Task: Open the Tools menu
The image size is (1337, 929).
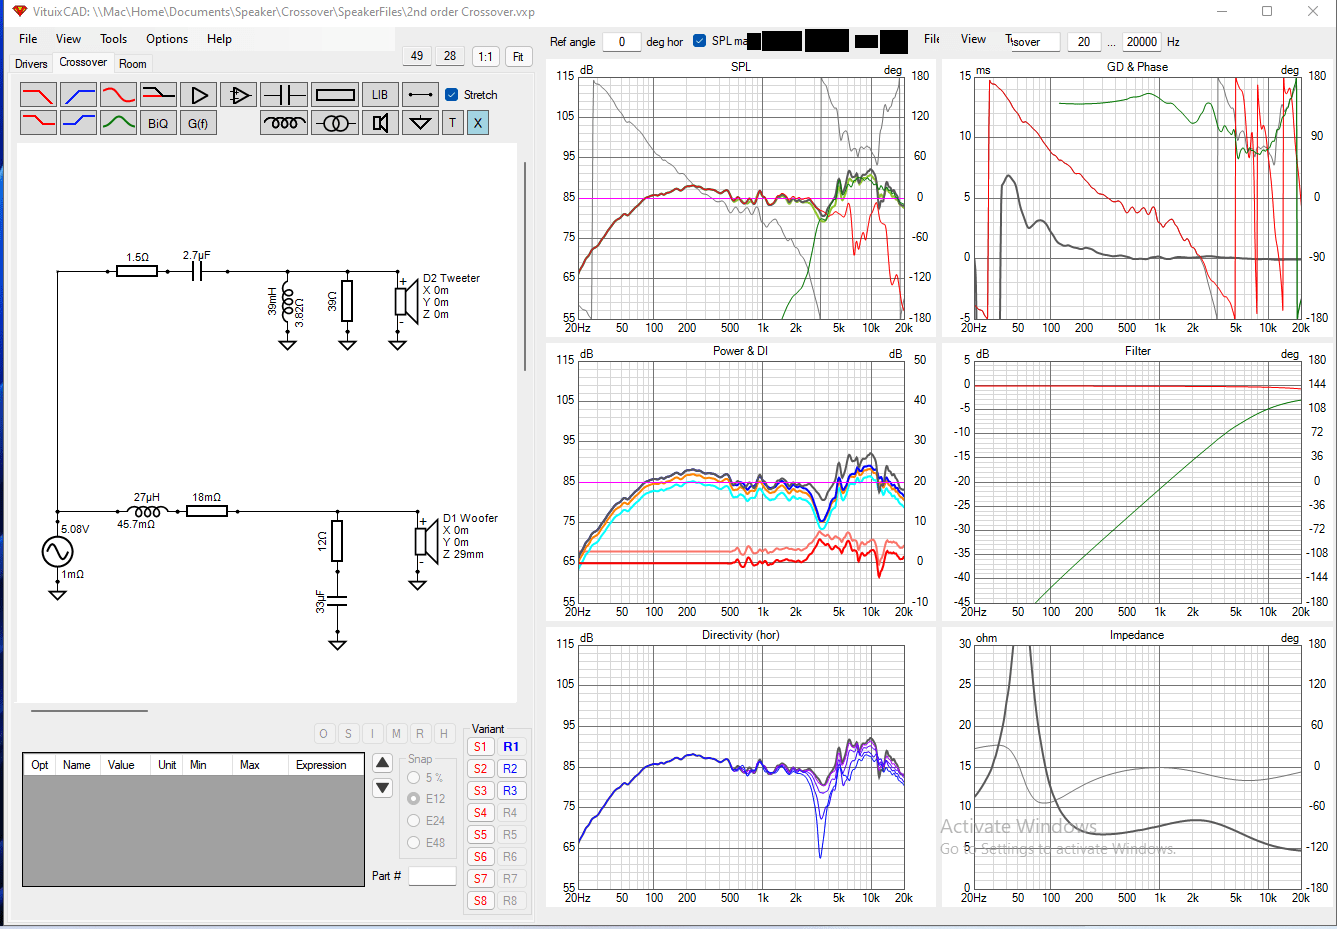Action: click(113, 39)
